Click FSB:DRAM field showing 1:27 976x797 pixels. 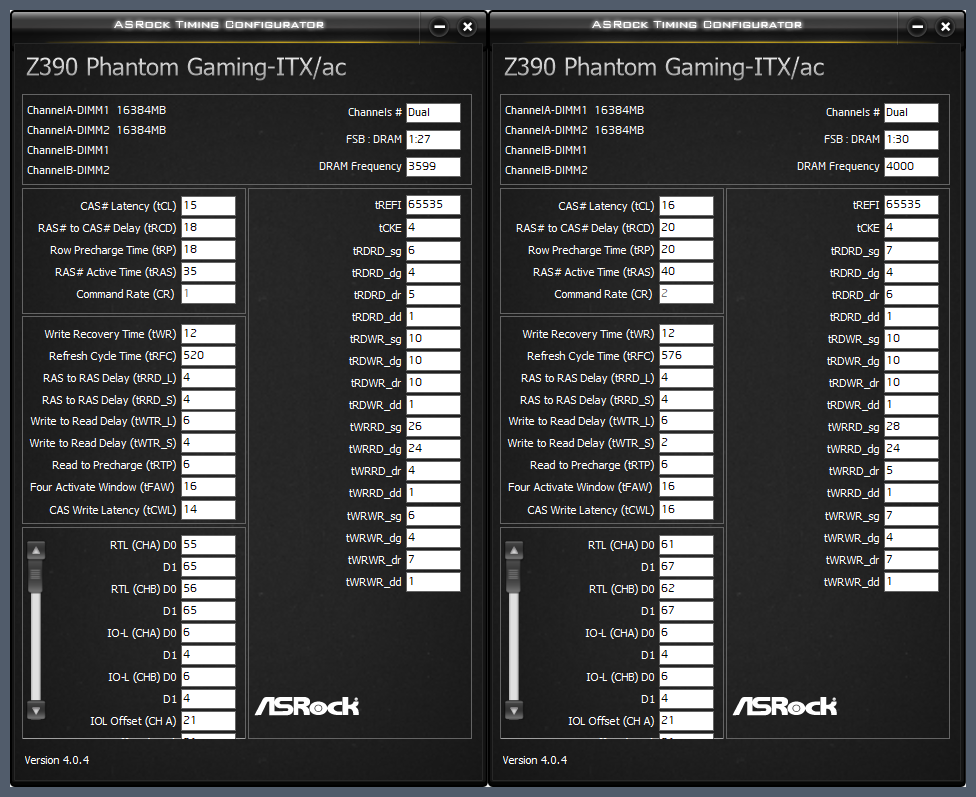point(433,139)
